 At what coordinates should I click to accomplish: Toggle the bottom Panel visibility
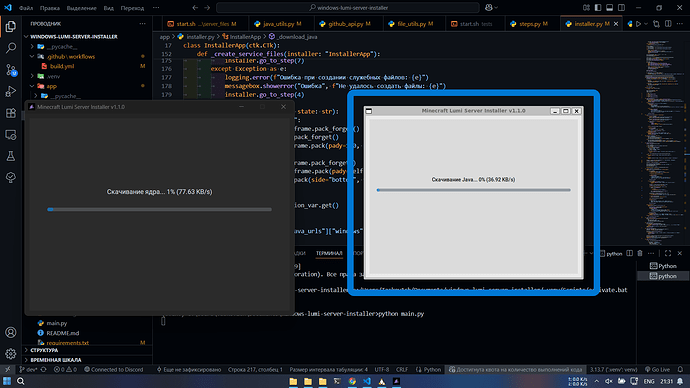coord(609,7)
